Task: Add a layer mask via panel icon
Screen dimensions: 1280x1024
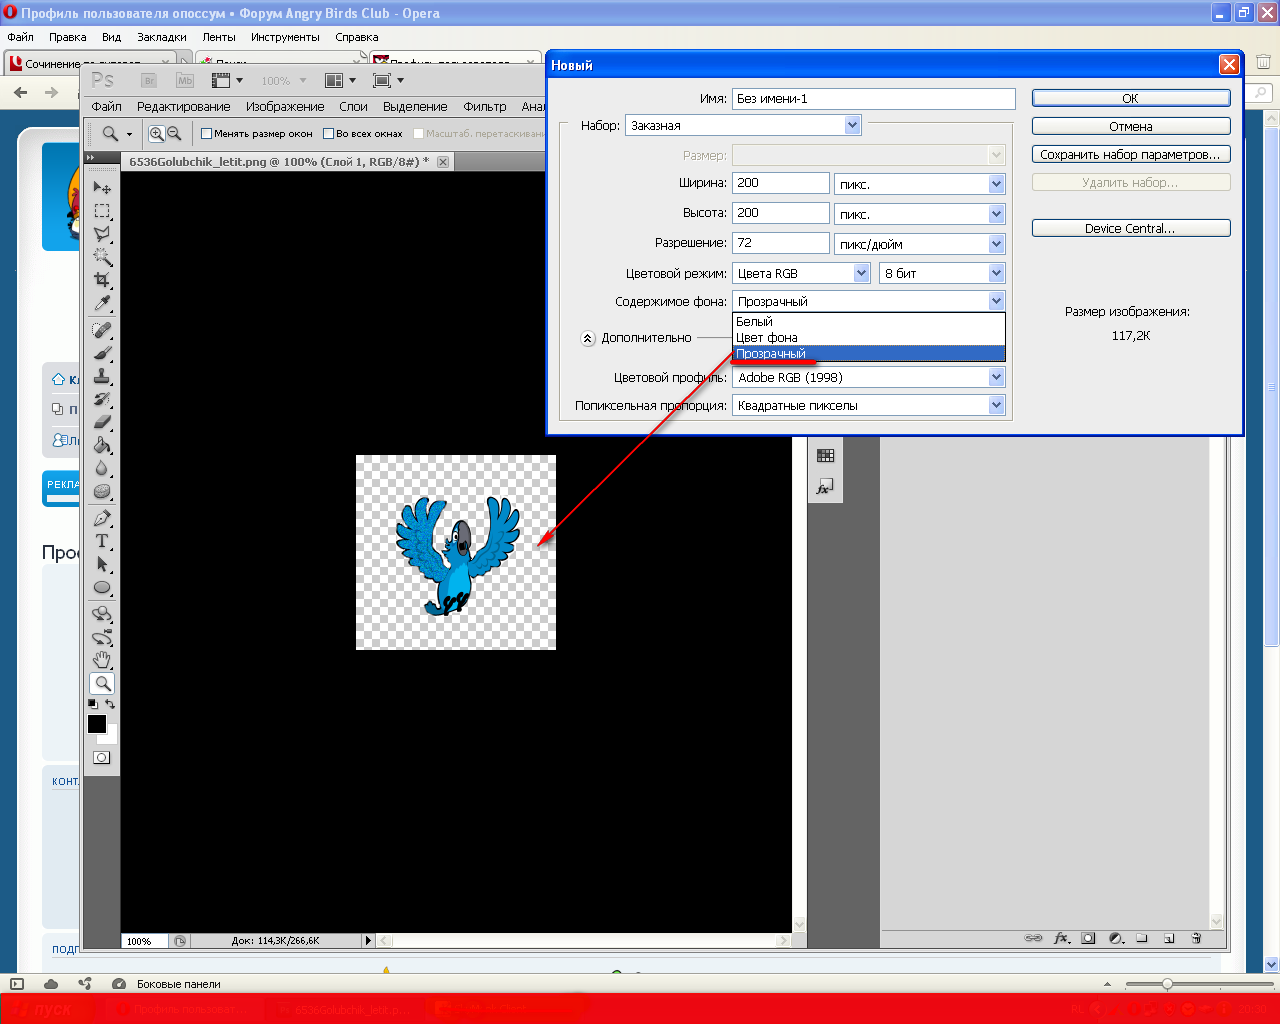Action: click(1088, 938)
